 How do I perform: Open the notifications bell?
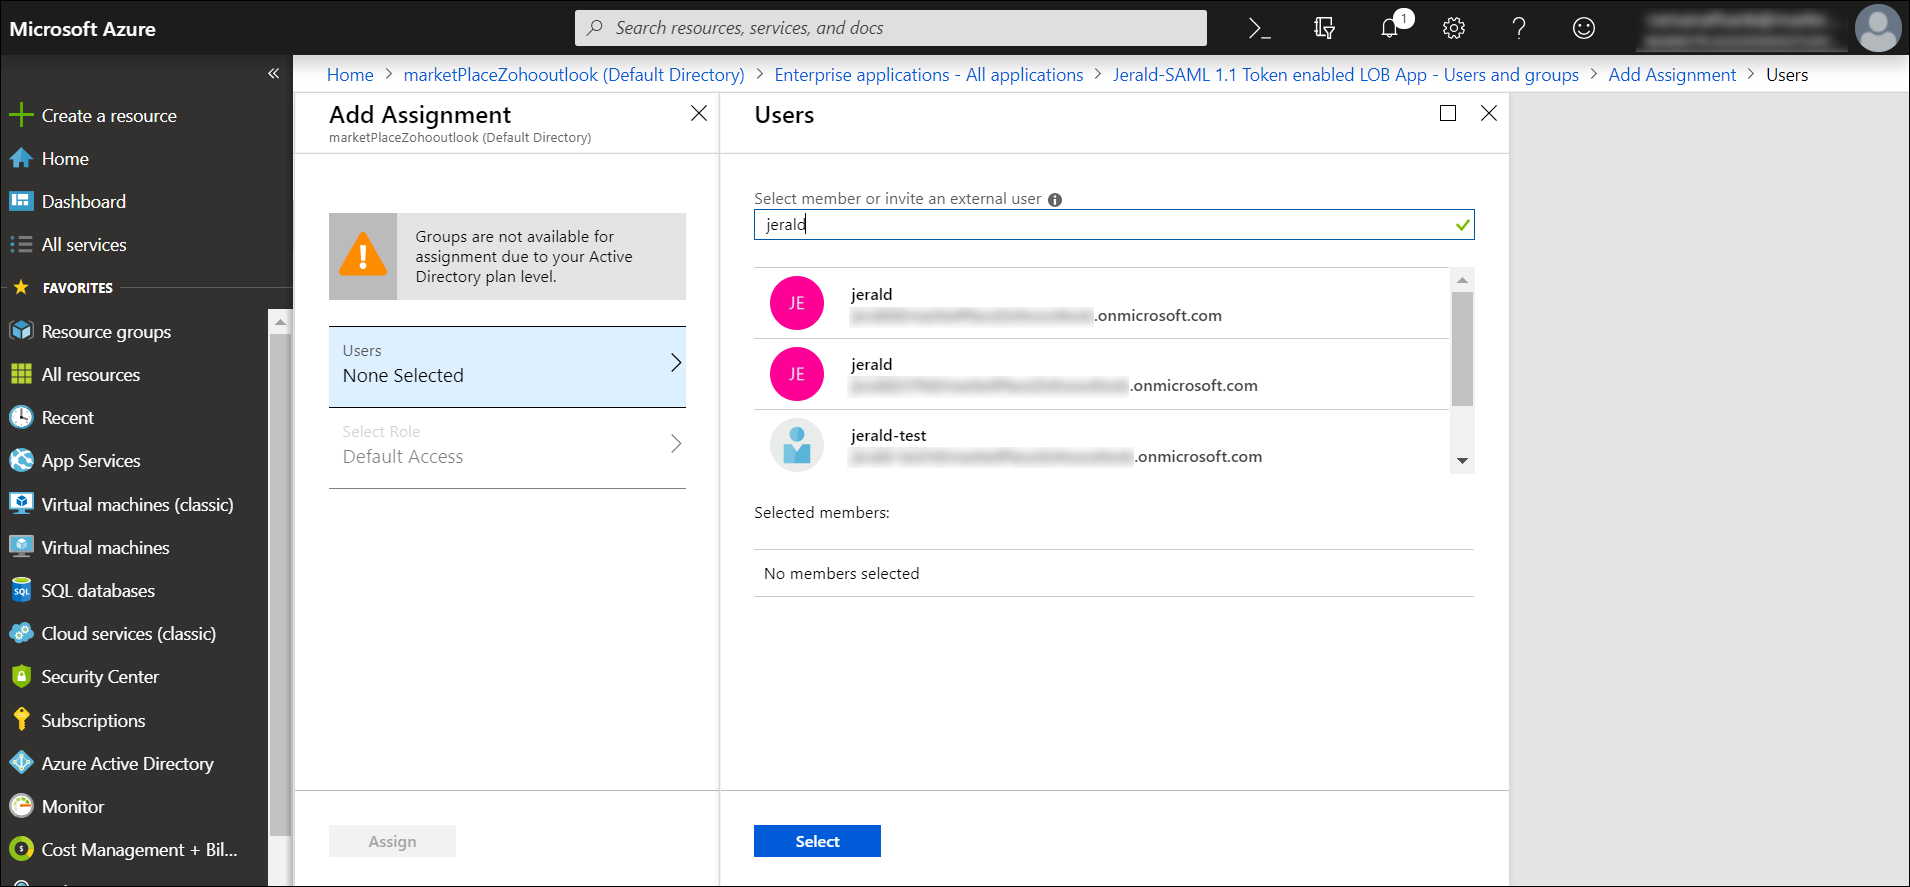[x=1390, y=28]
